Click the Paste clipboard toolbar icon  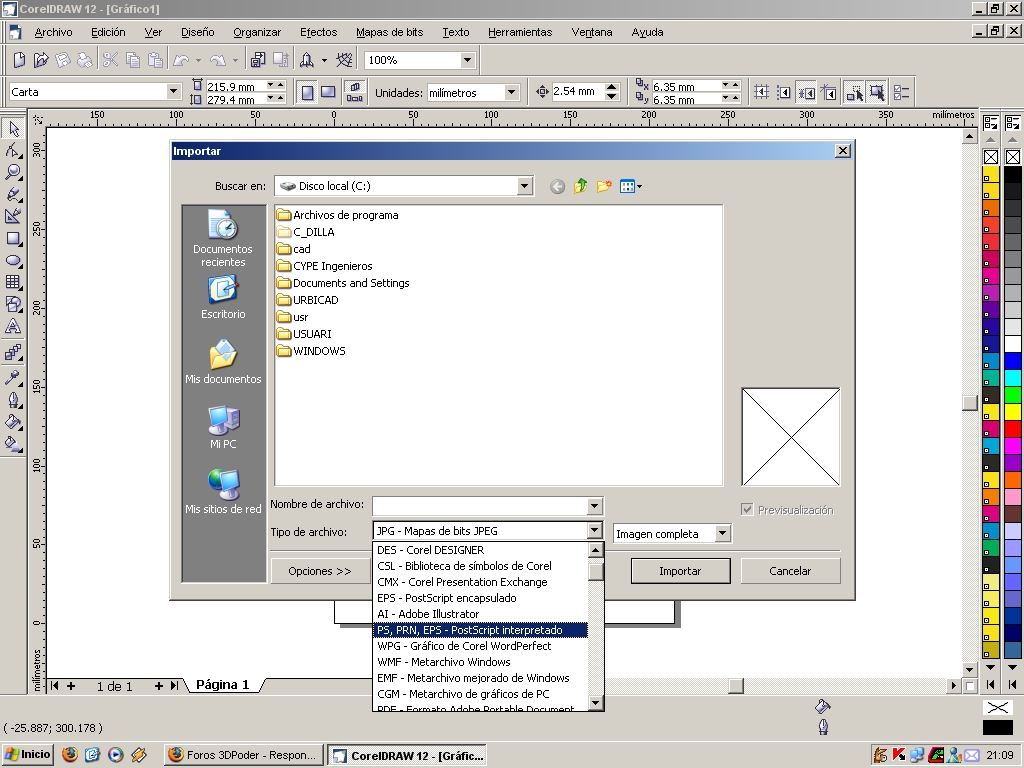[x=155, y=60]
